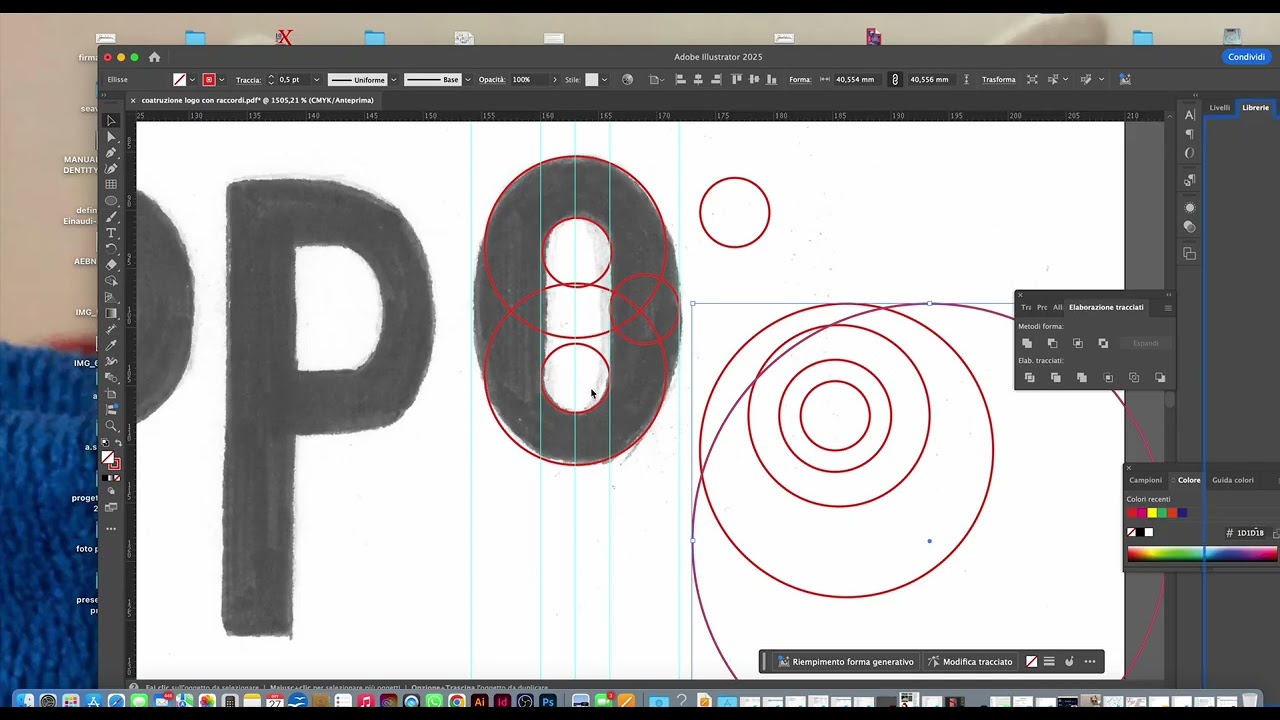The height and width of the screenshot is (720, 1280).
Task: Click Condividi share button
Action: point(1246,57)
